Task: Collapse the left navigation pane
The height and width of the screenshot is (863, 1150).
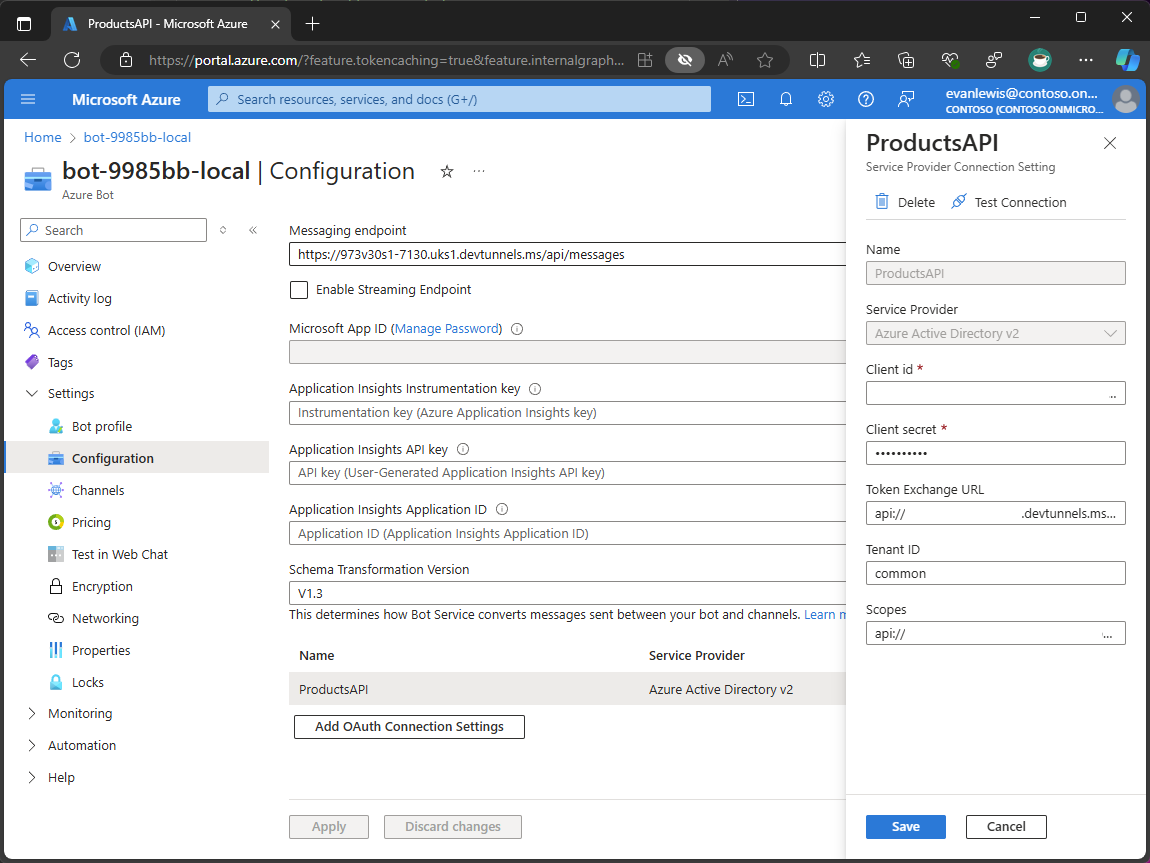Action: (x=253, y=230)
